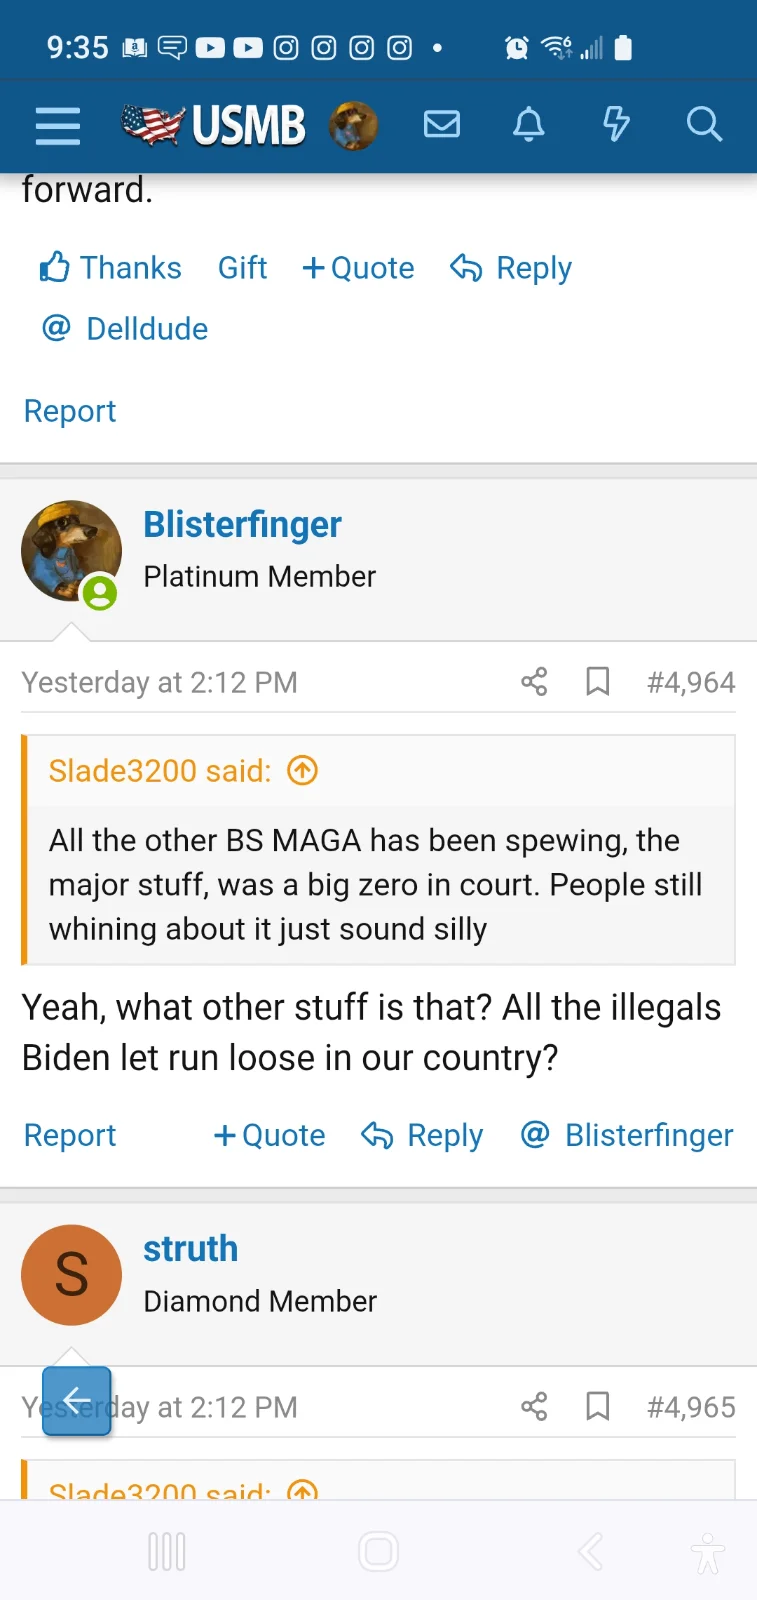The height and width of the screenshot is (1600, 757).
Task: Open direct messages via envelope icon
Action: pos(442,125)
